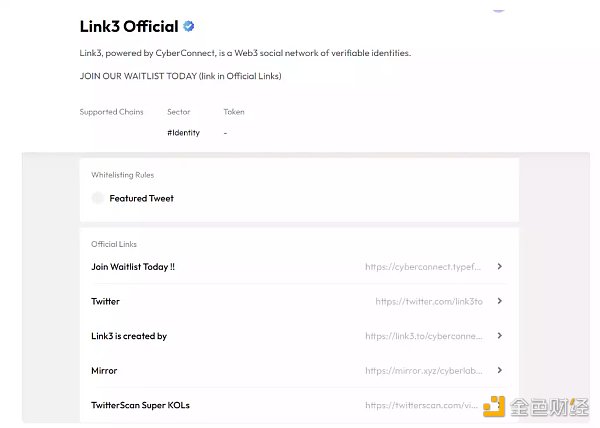Expand the Join Waitlist Today chevron

coord(499,267)
